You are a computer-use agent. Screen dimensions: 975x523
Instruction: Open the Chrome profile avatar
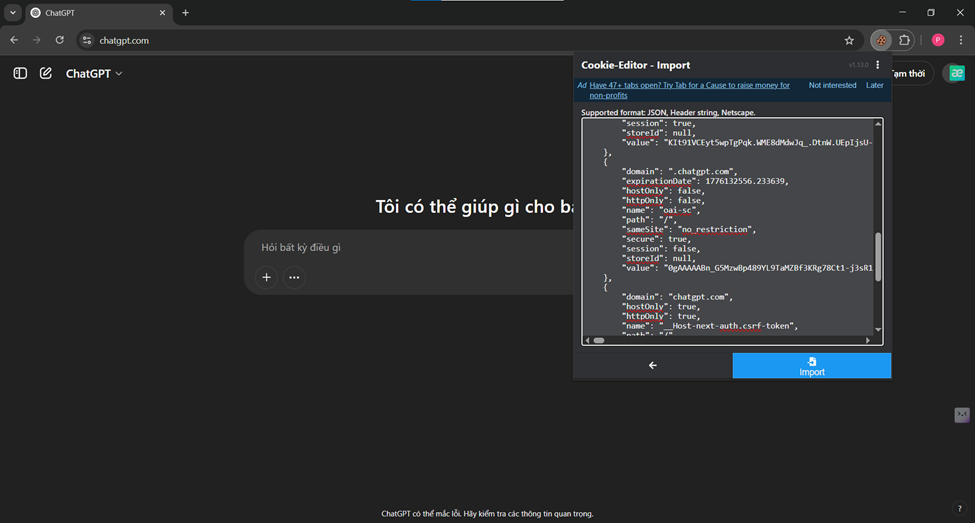coord(938,40)
